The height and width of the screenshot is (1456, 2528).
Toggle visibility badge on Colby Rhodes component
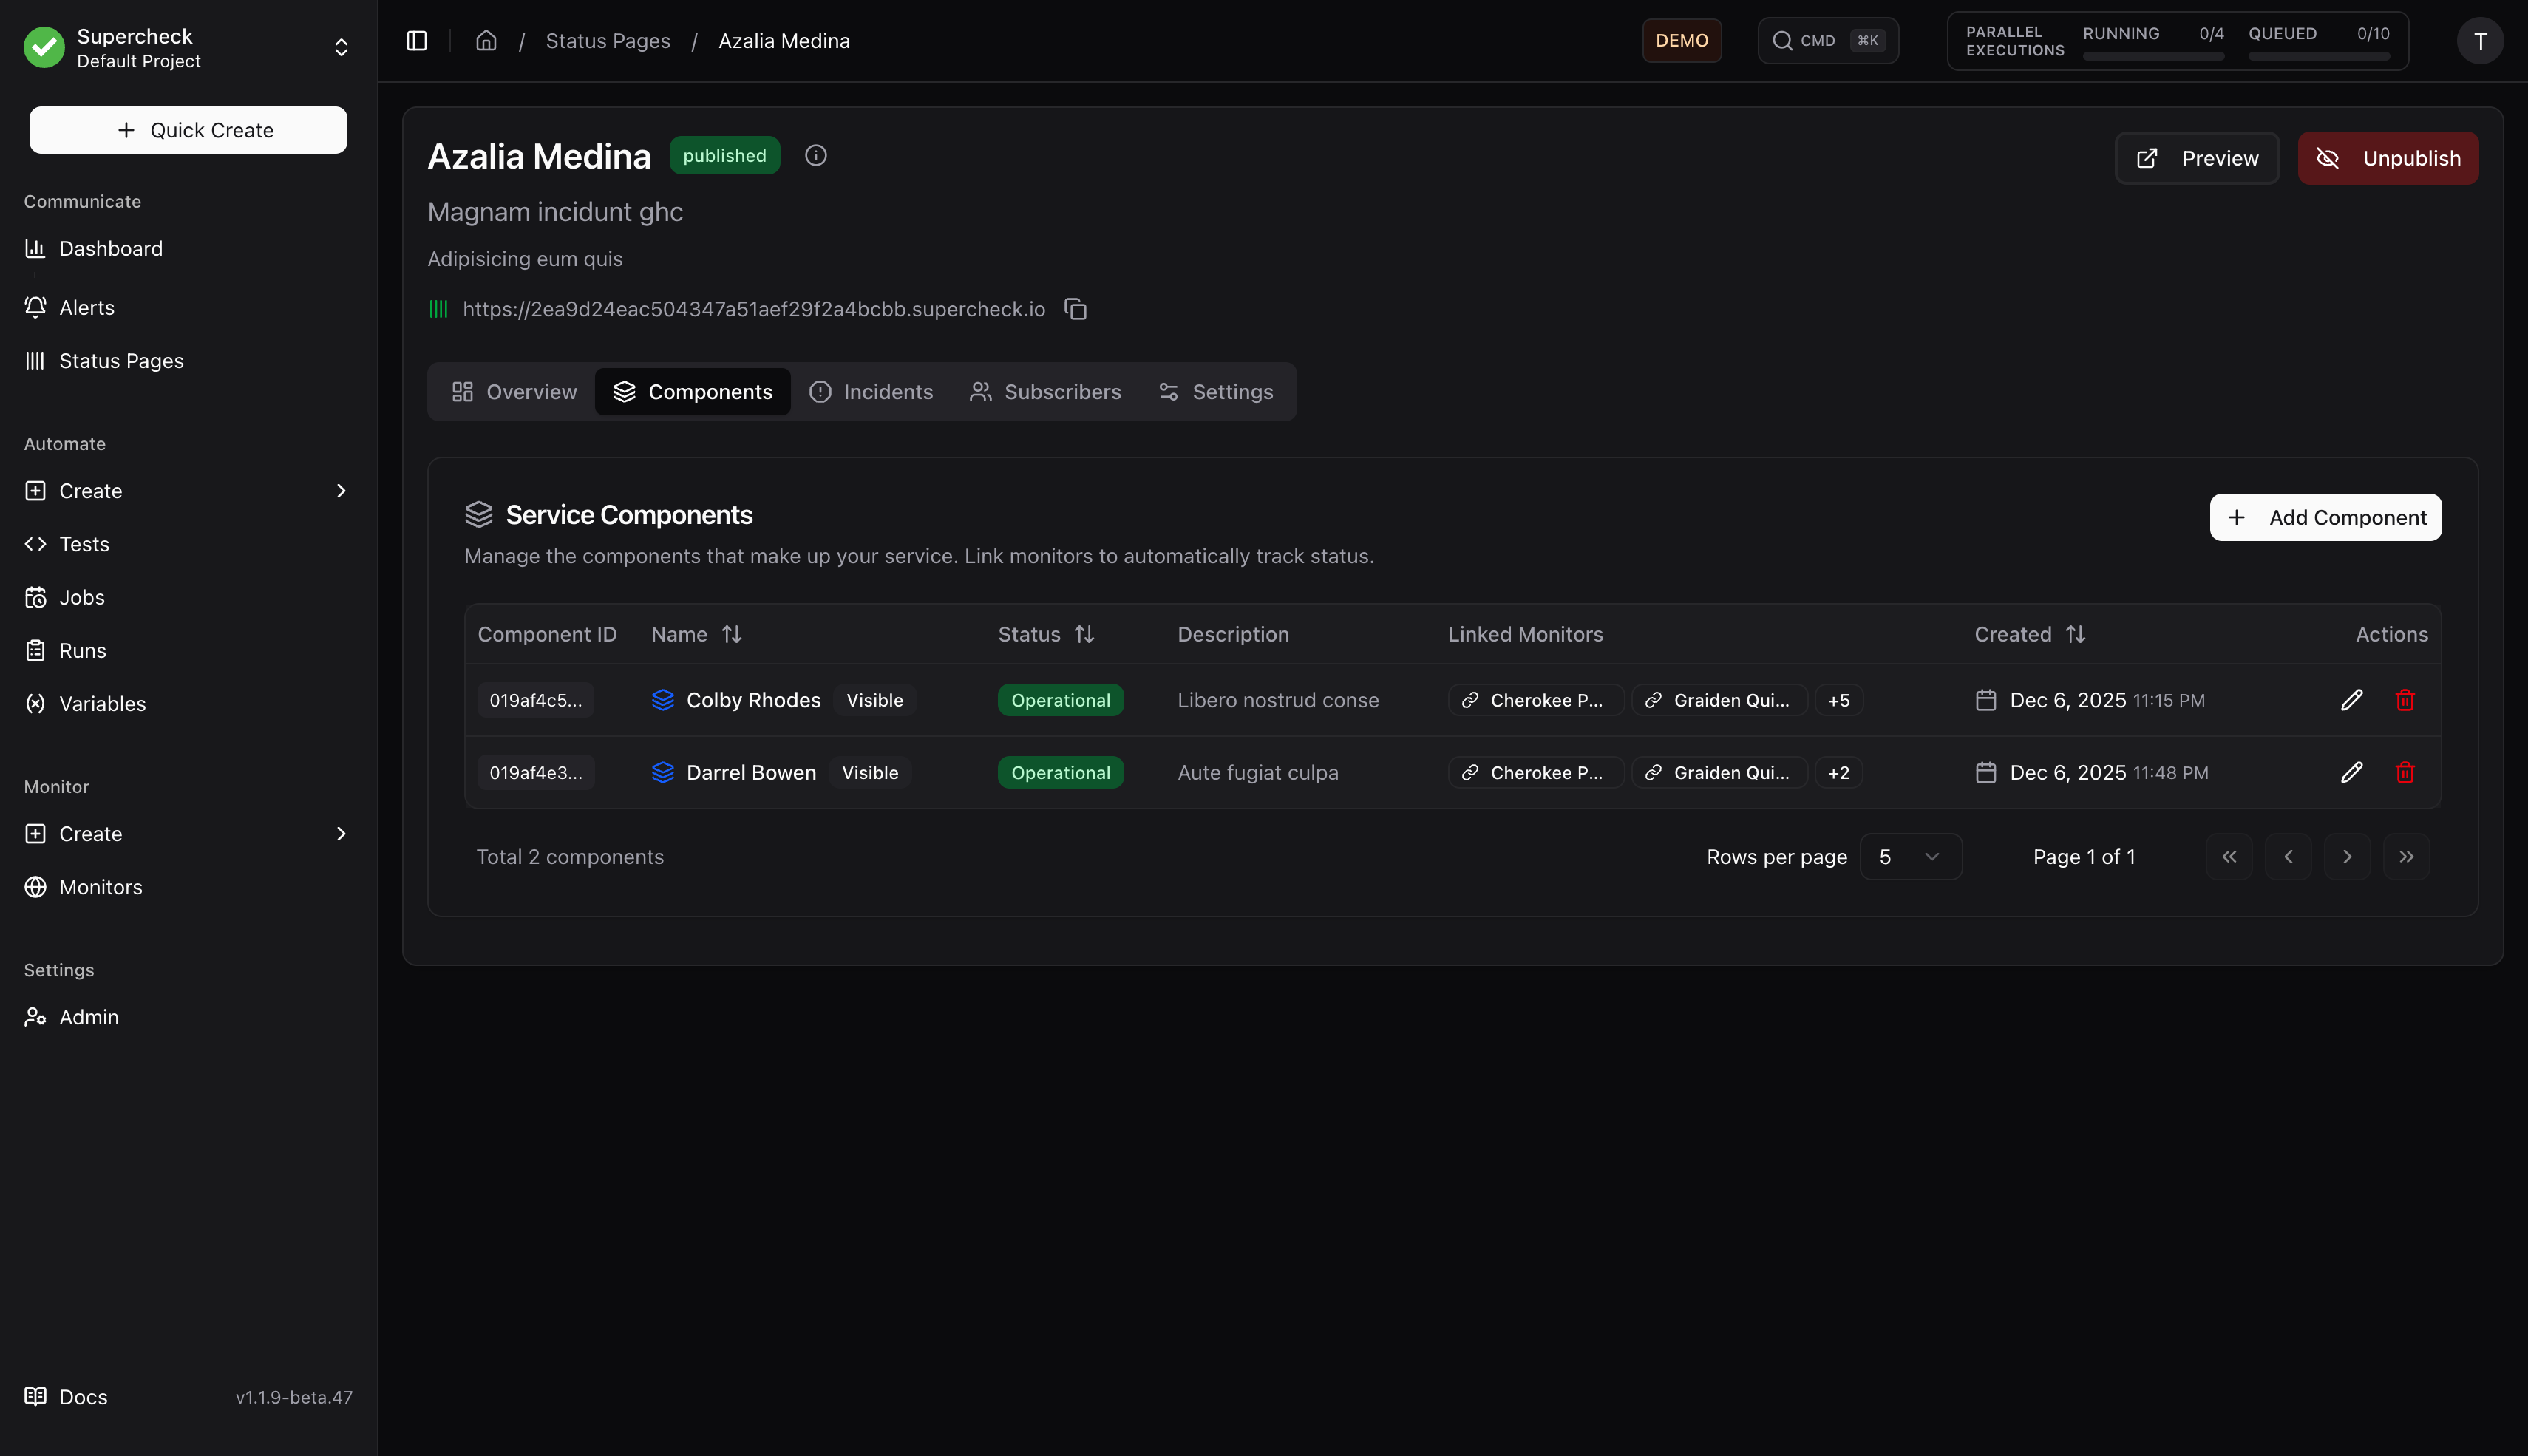point(874,700)
